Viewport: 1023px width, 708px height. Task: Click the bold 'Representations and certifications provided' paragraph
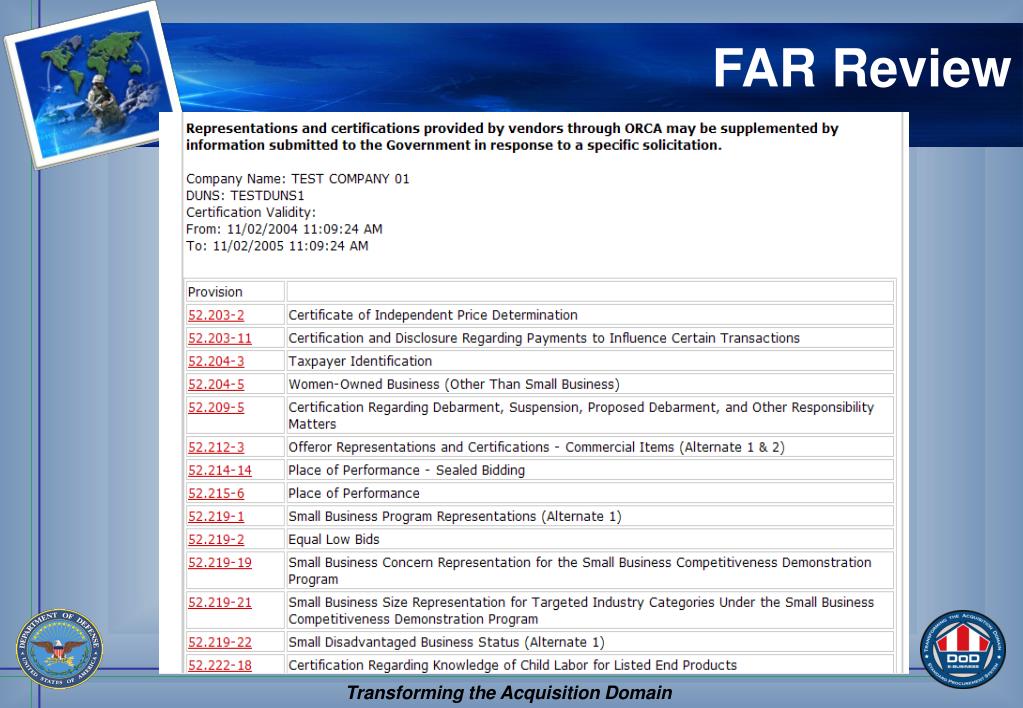tap(512, 137)
